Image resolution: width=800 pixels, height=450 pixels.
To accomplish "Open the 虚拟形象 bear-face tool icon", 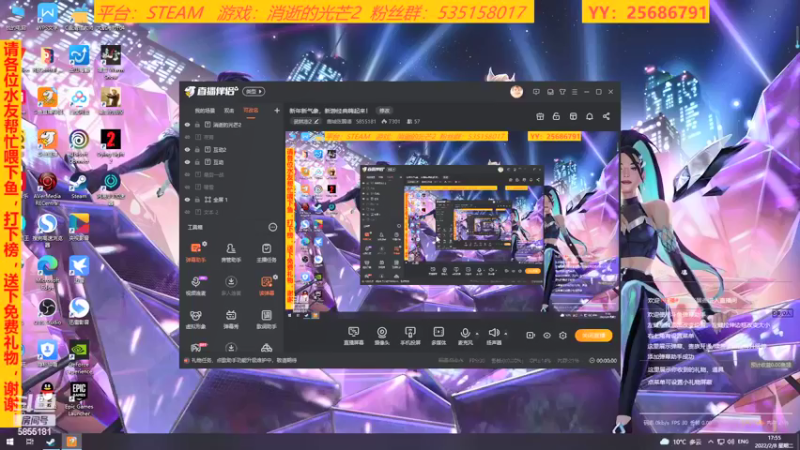I will [195, 319].
